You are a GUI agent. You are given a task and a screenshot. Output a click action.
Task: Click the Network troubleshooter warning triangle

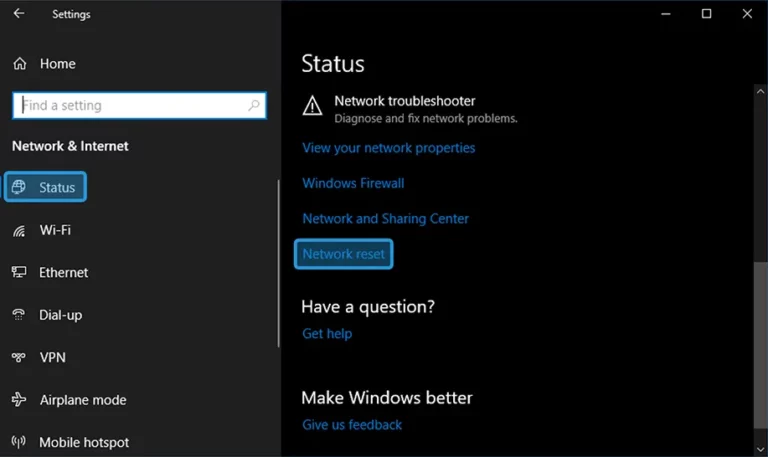click(312, 105)
